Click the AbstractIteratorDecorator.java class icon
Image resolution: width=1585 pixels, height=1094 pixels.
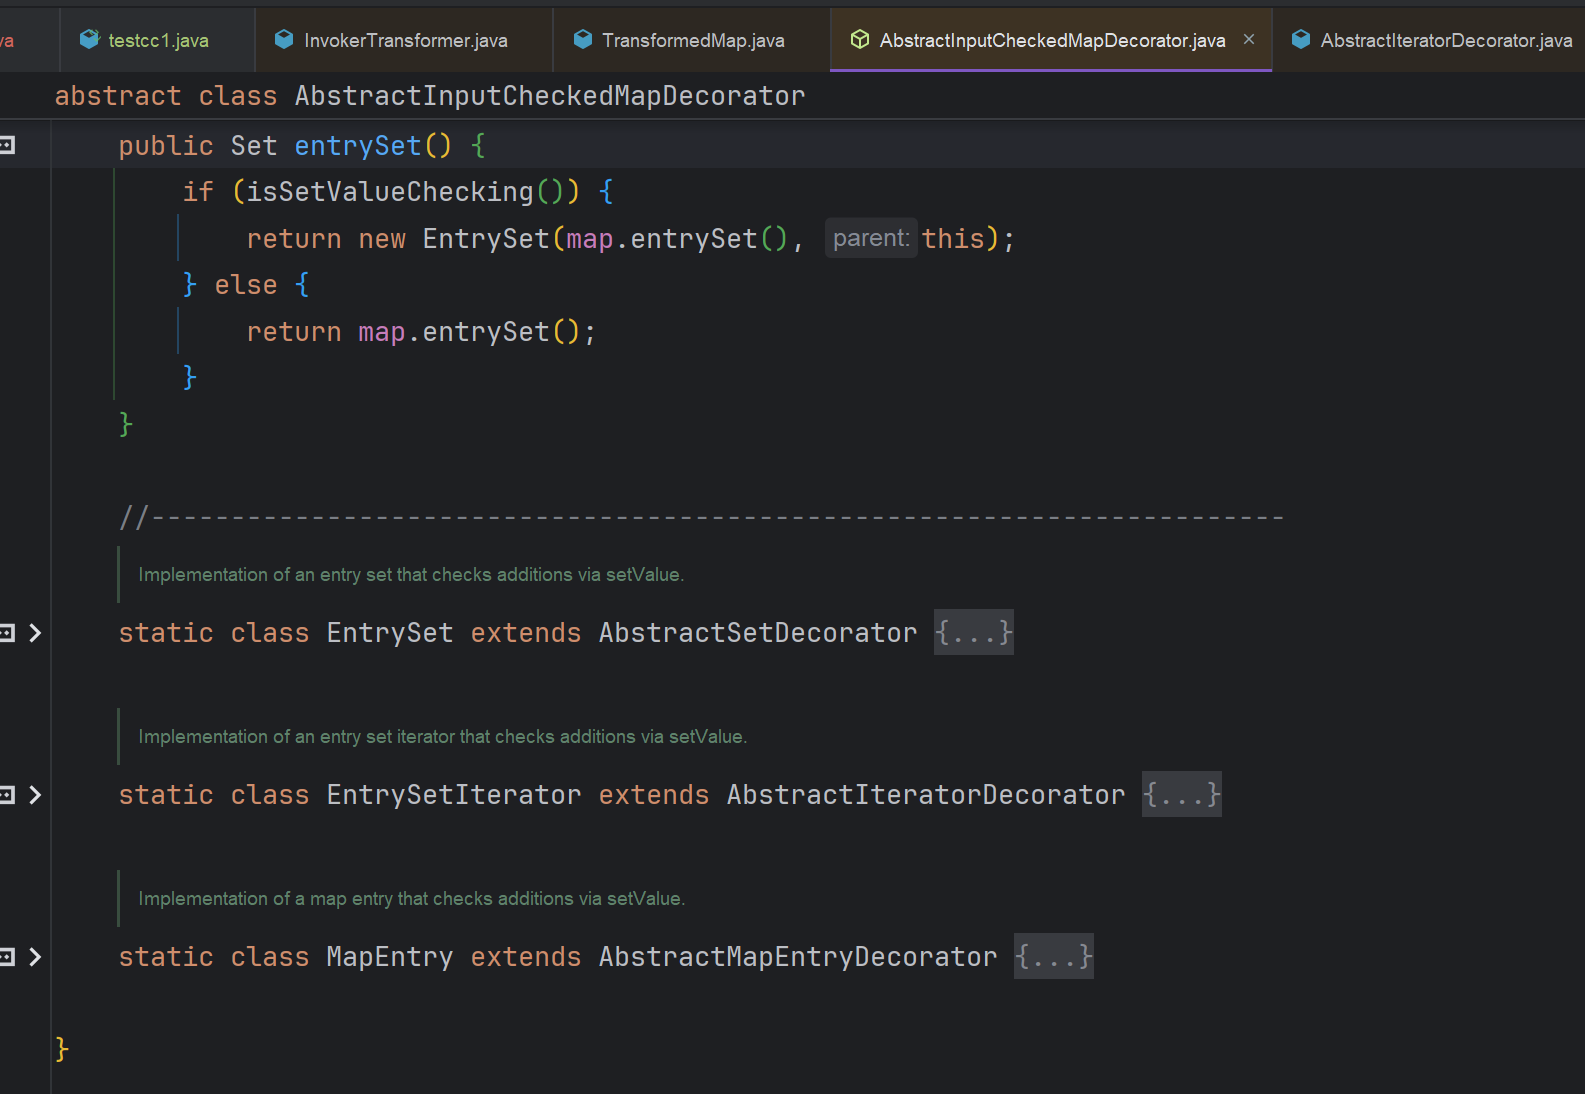point(1301,39)
